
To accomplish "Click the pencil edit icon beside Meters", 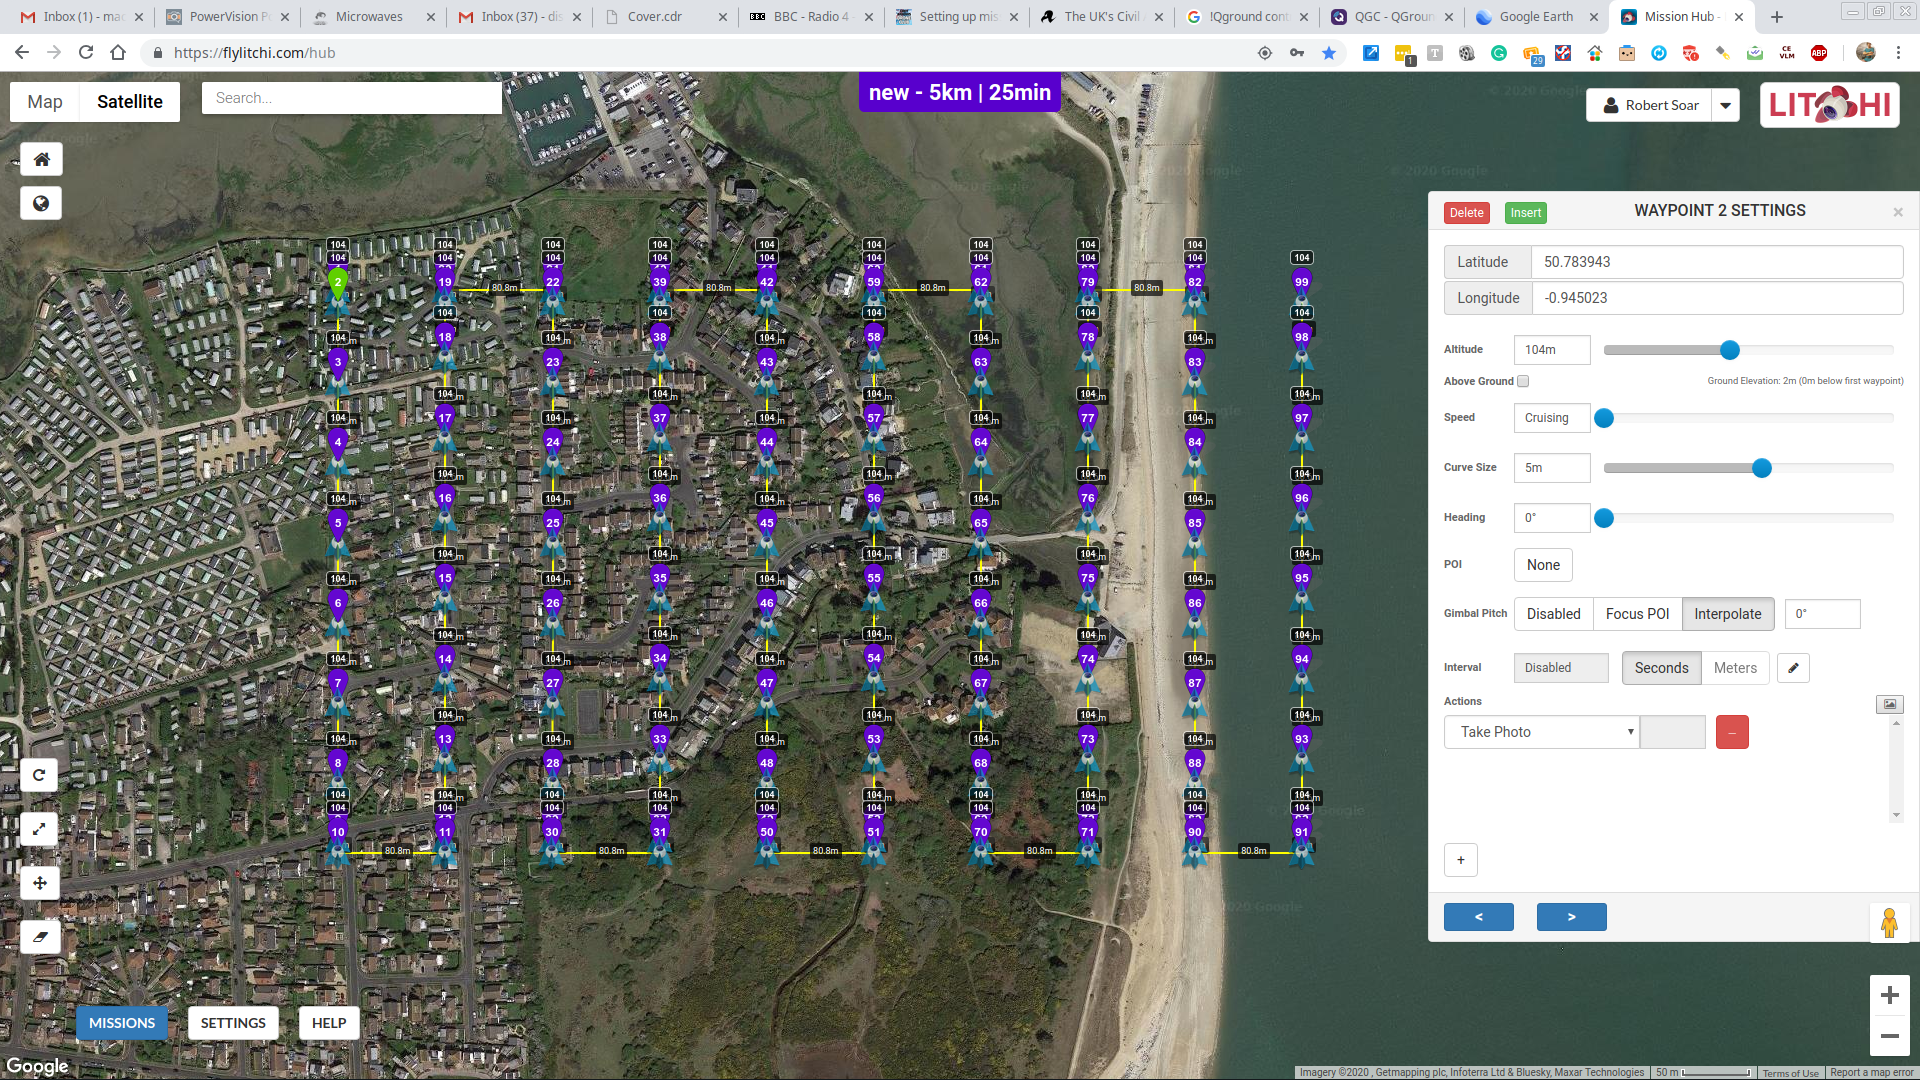I will pos(1793,668).
